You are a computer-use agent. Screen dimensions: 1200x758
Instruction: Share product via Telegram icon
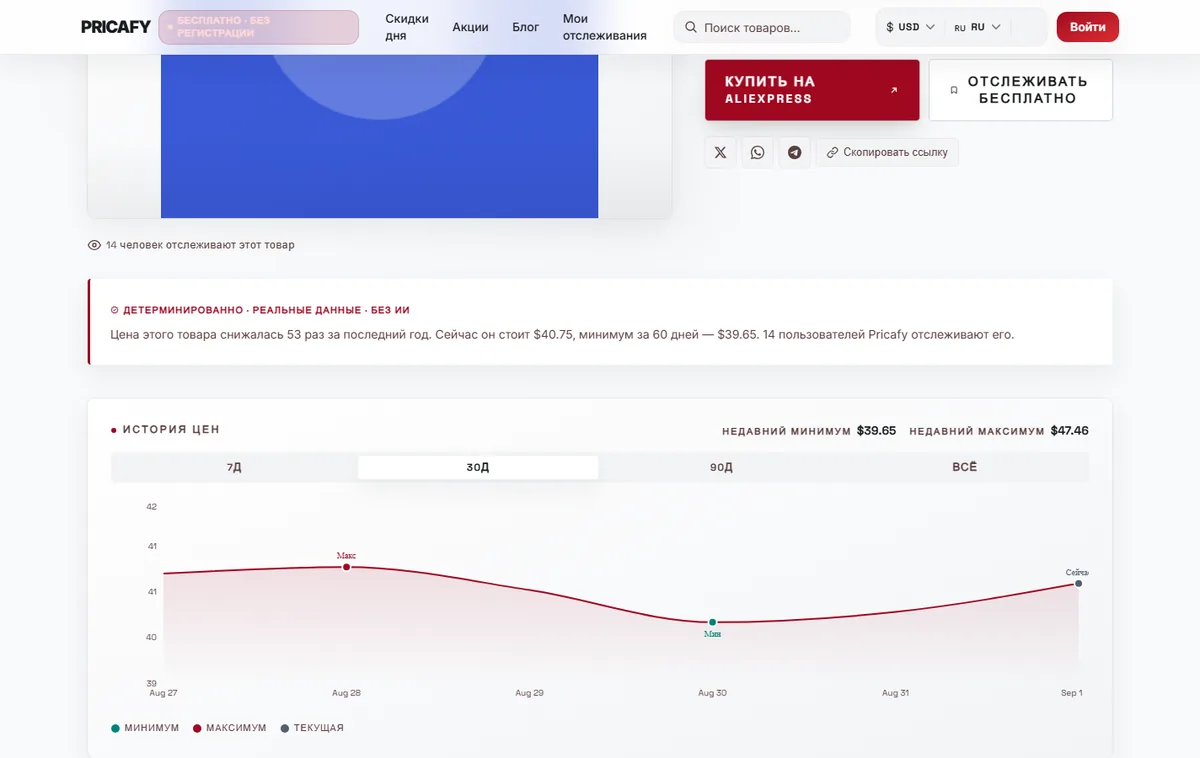point(794,153)
